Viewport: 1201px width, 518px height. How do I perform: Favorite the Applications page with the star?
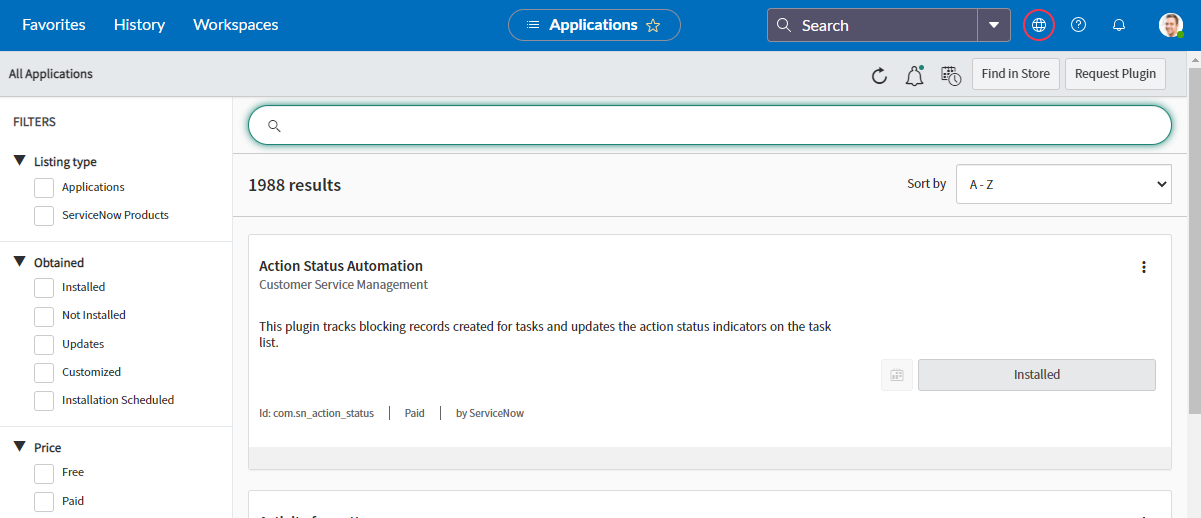[653, 26]
